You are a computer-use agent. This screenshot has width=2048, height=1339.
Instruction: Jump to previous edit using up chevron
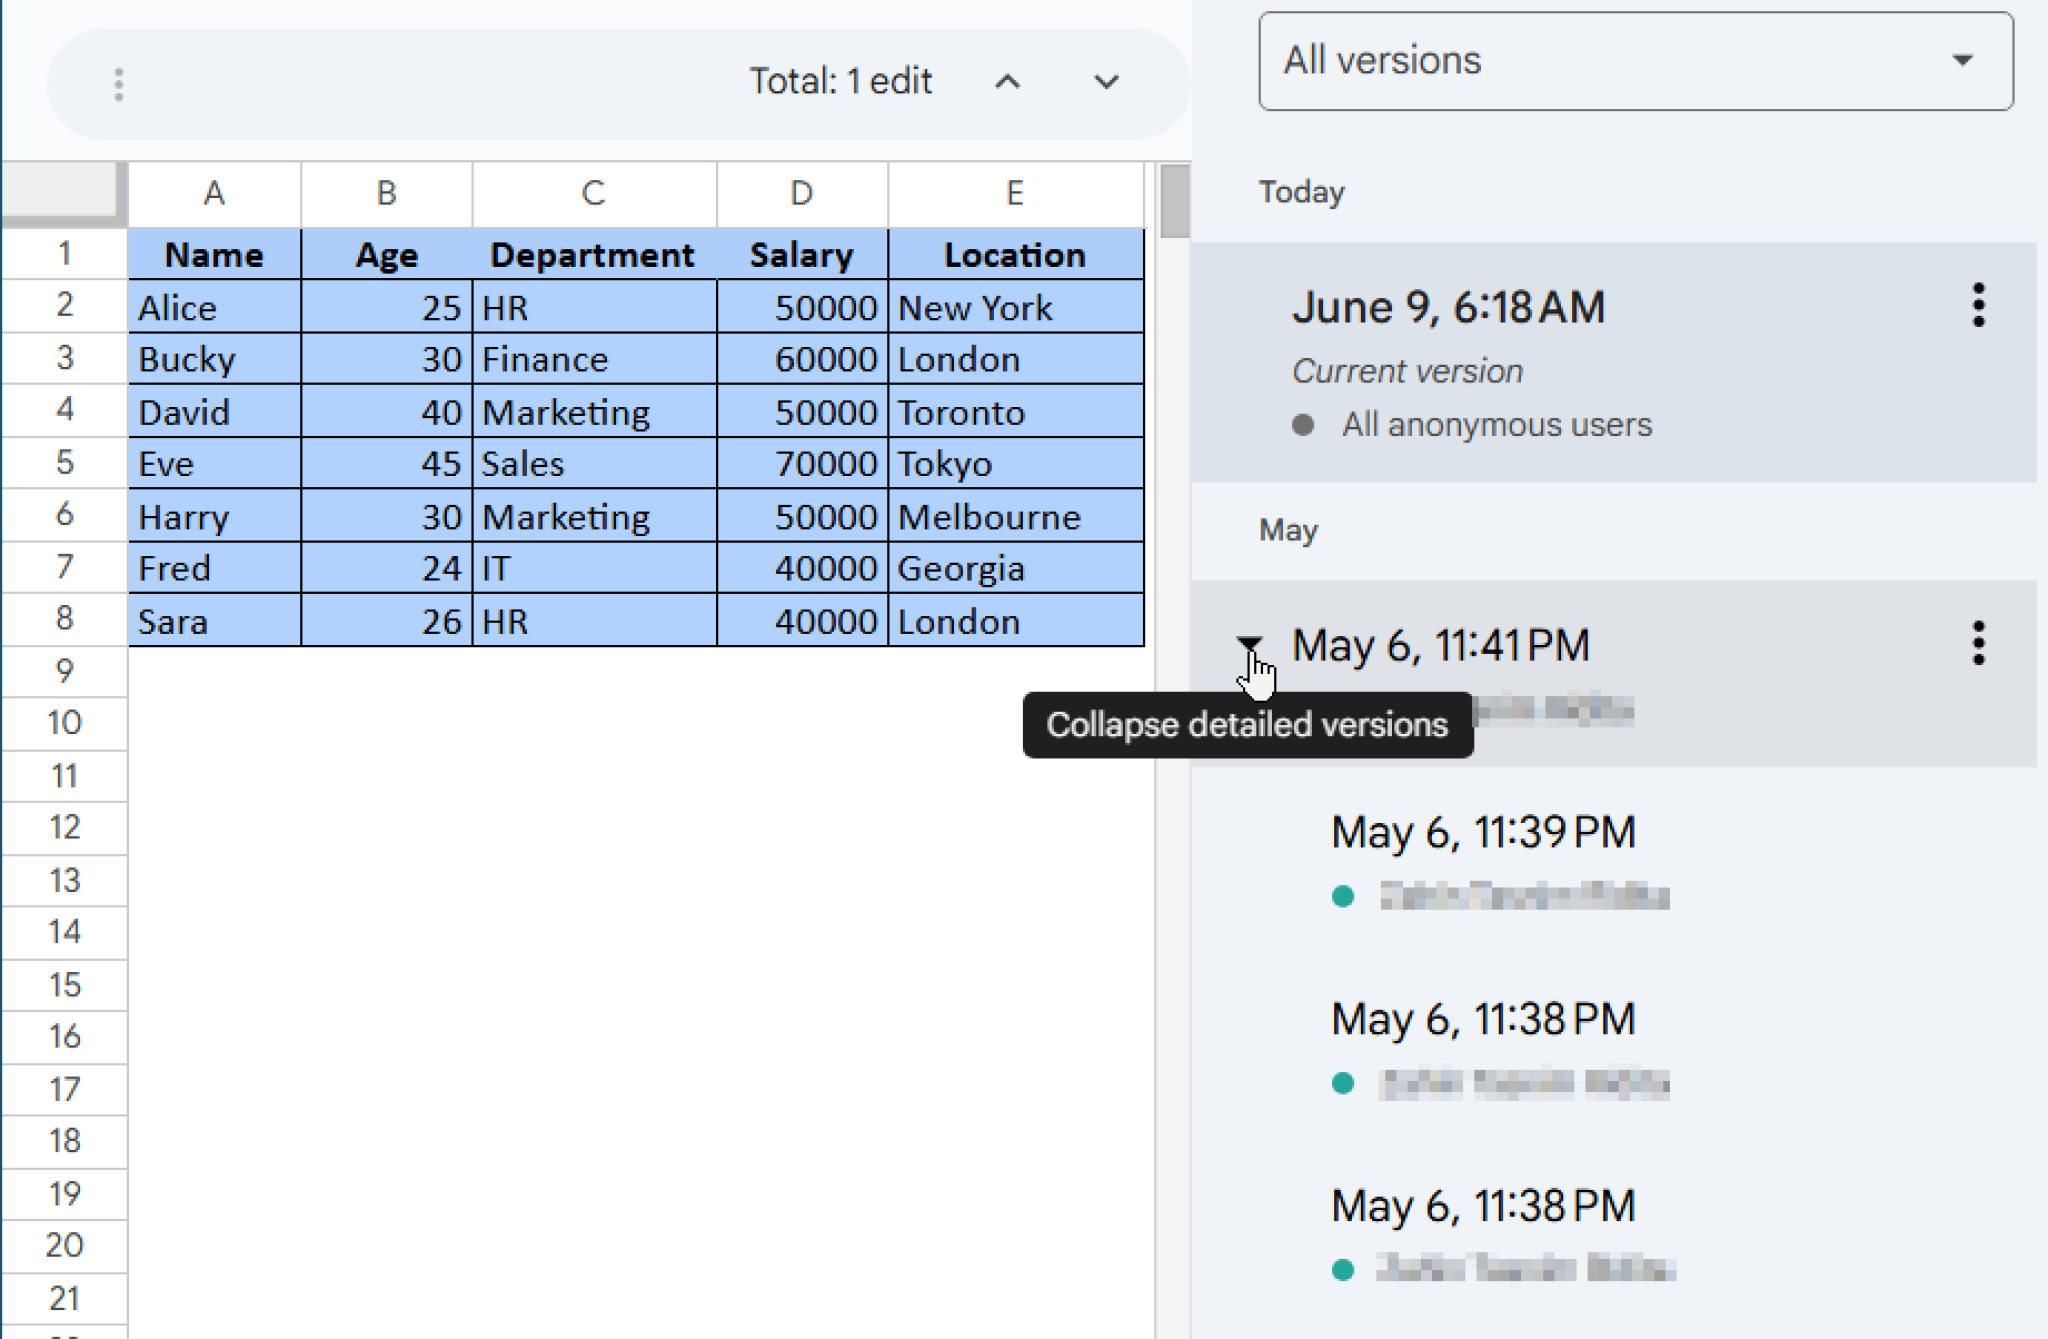tap(1009, 82)
